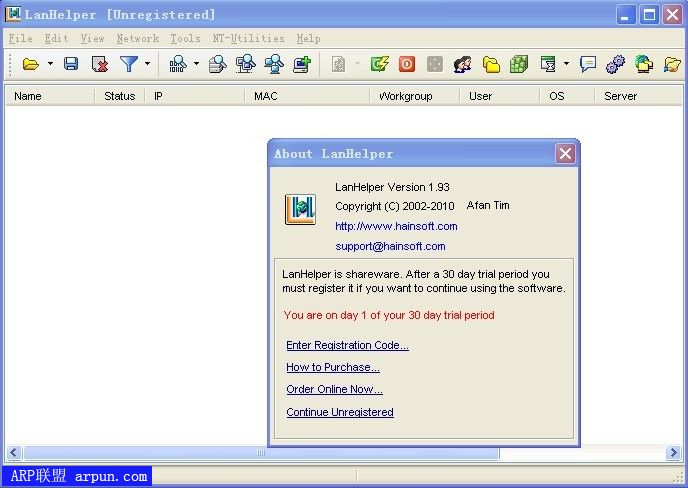This screenshot has width=688, height=488.
Task: Click the horizontal scrollbar left arrow
Action: [14, 452]
